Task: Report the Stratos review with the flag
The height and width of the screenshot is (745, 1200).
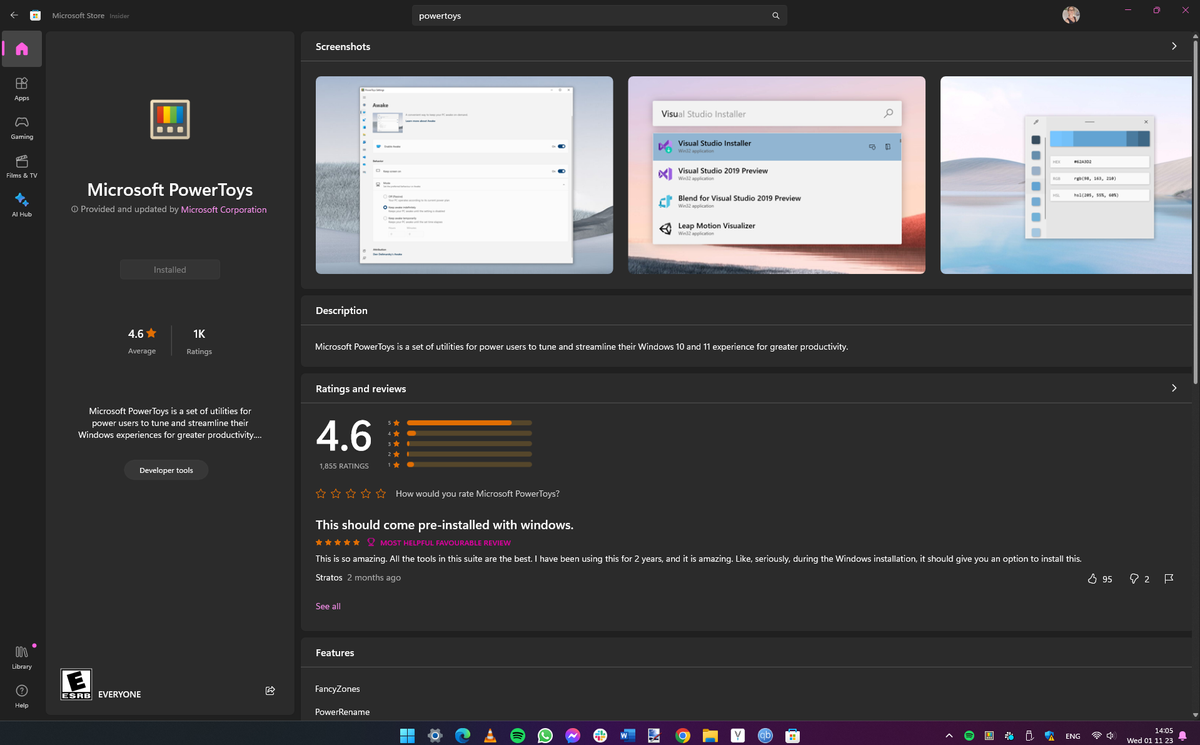Action: pos(1168,578)
